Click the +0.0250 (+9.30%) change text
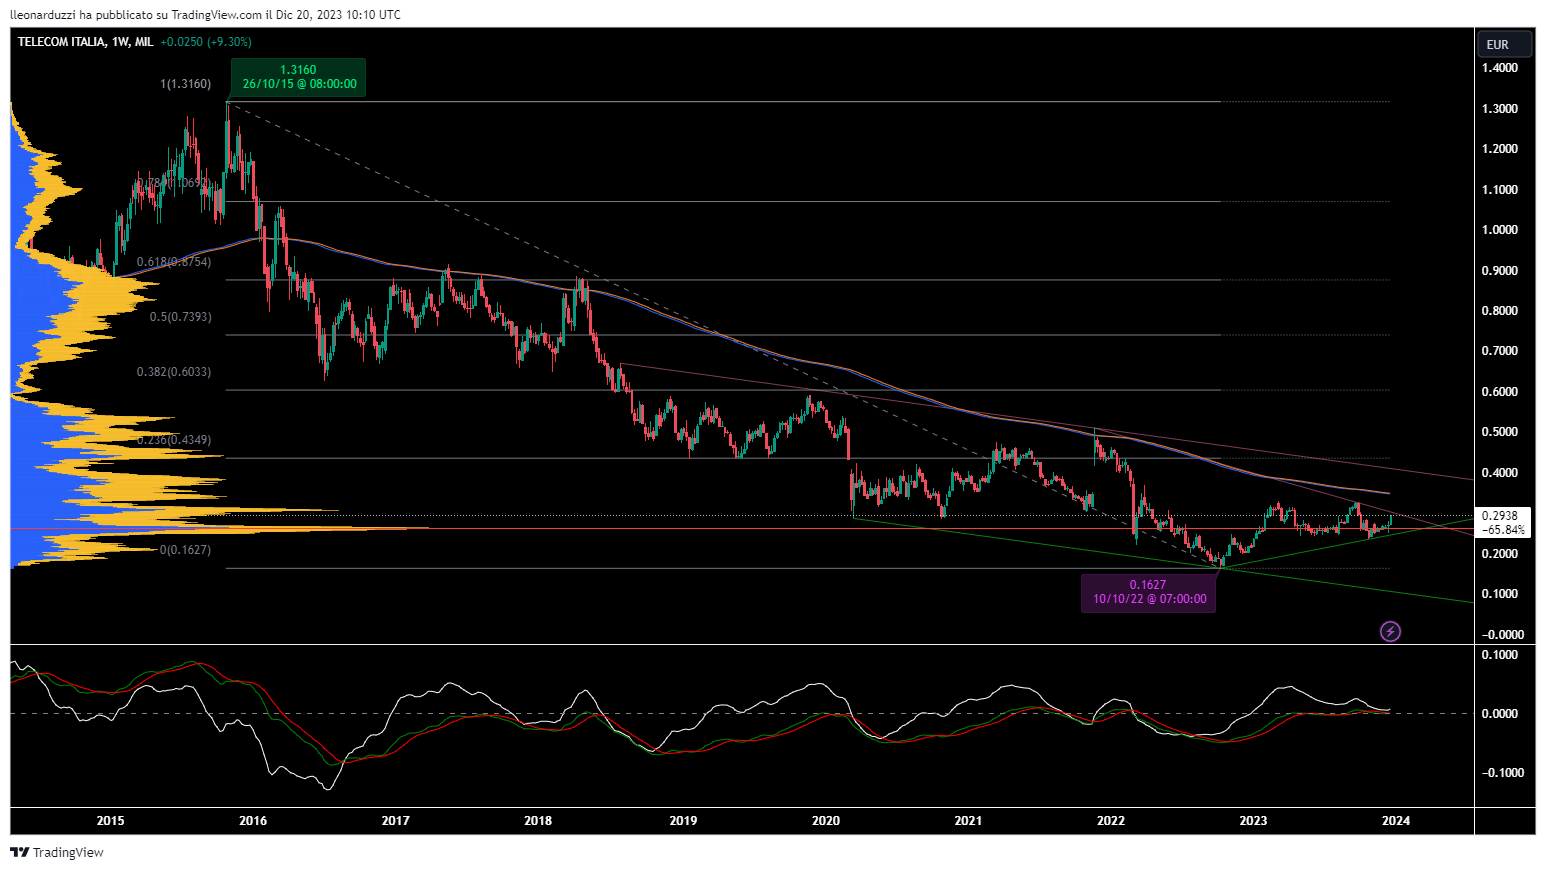This screenshot has height=870, width=1546. click(x=206, y=42)
